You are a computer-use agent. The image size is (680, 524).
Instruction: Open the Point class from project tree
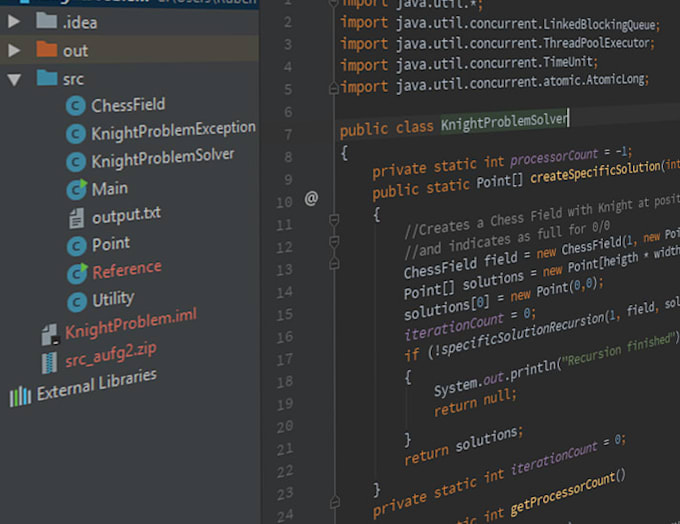(x=110, y=243)
